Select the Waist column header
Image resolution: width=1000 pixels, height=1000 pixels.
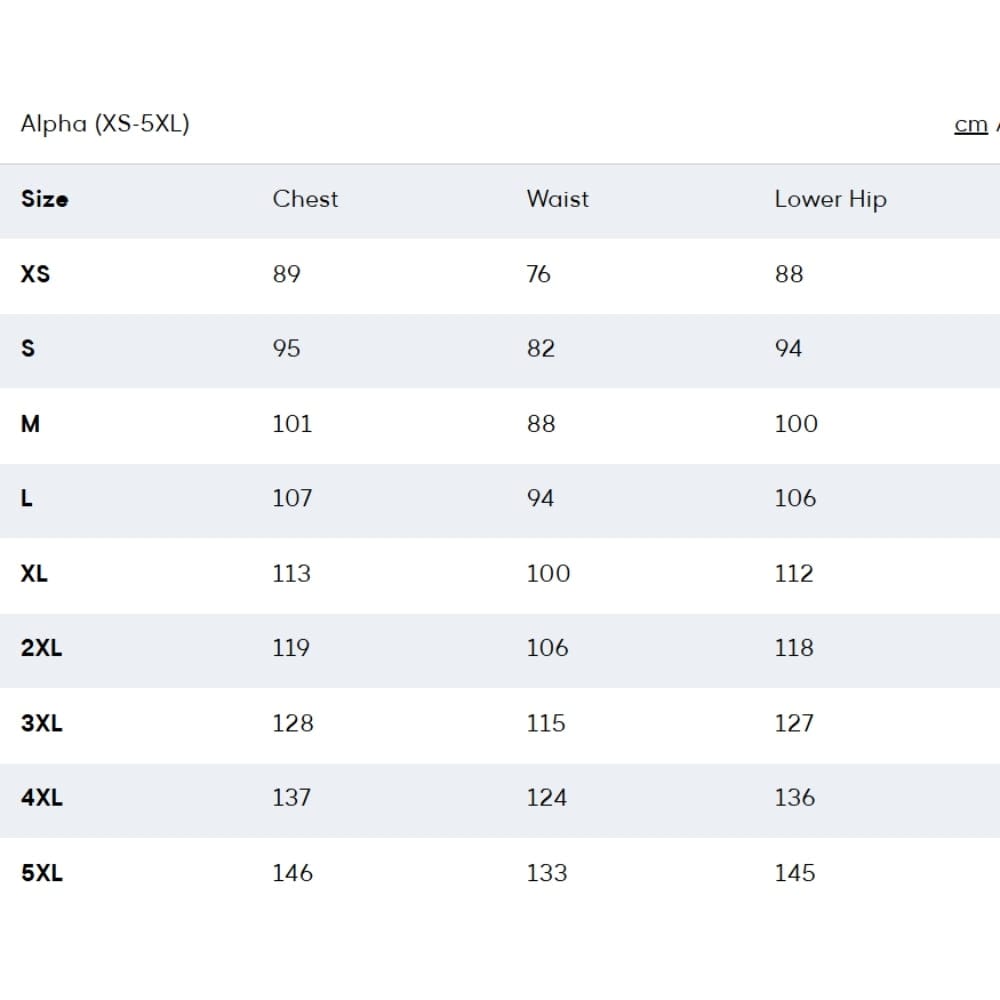(x=557, y=199)
